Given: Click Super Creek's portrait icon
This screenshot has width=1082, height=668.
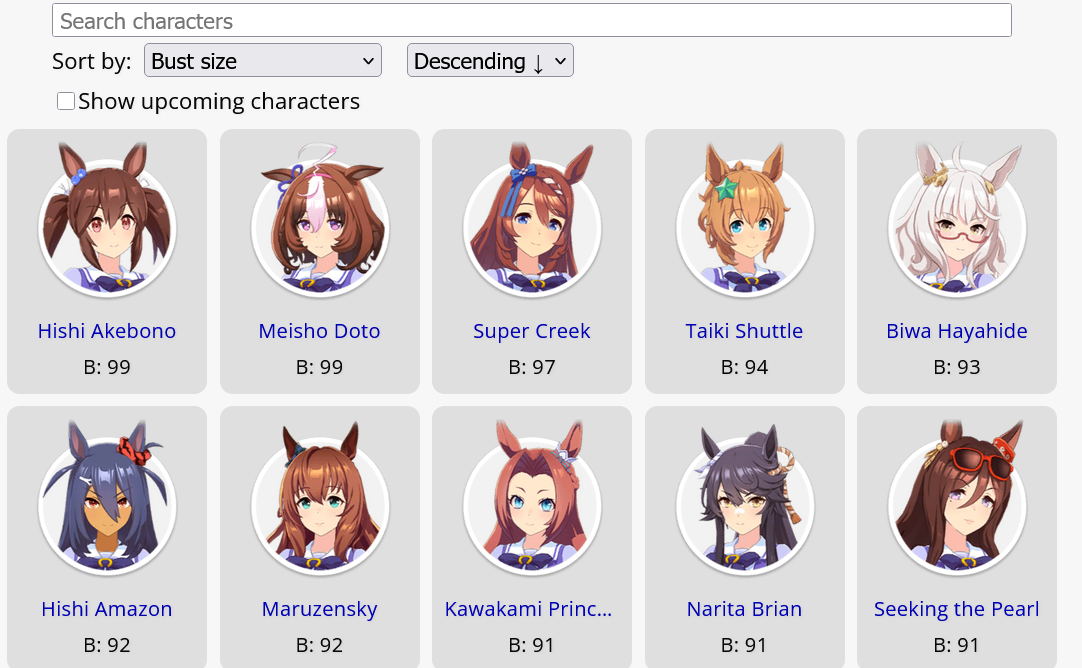Looking at the screenshot, I should 532,219.
